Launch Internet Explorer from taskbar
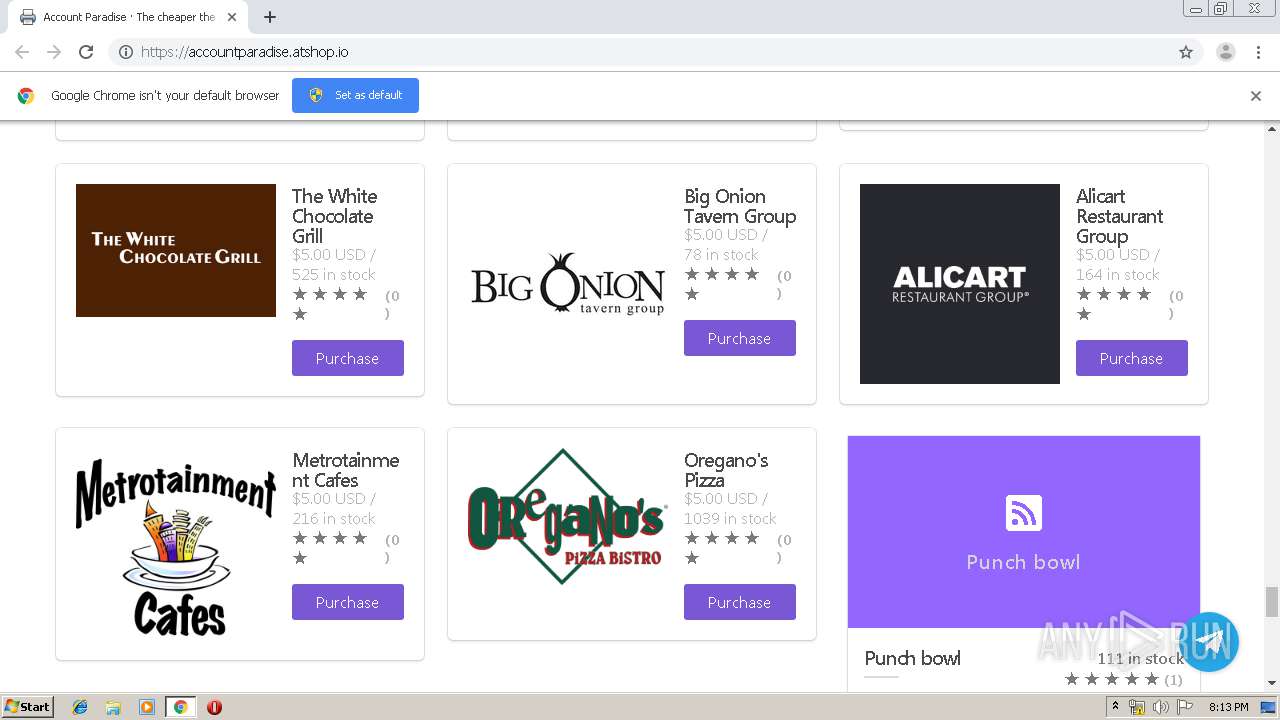Screen dimensions: 1280x720 coord(80,707)
